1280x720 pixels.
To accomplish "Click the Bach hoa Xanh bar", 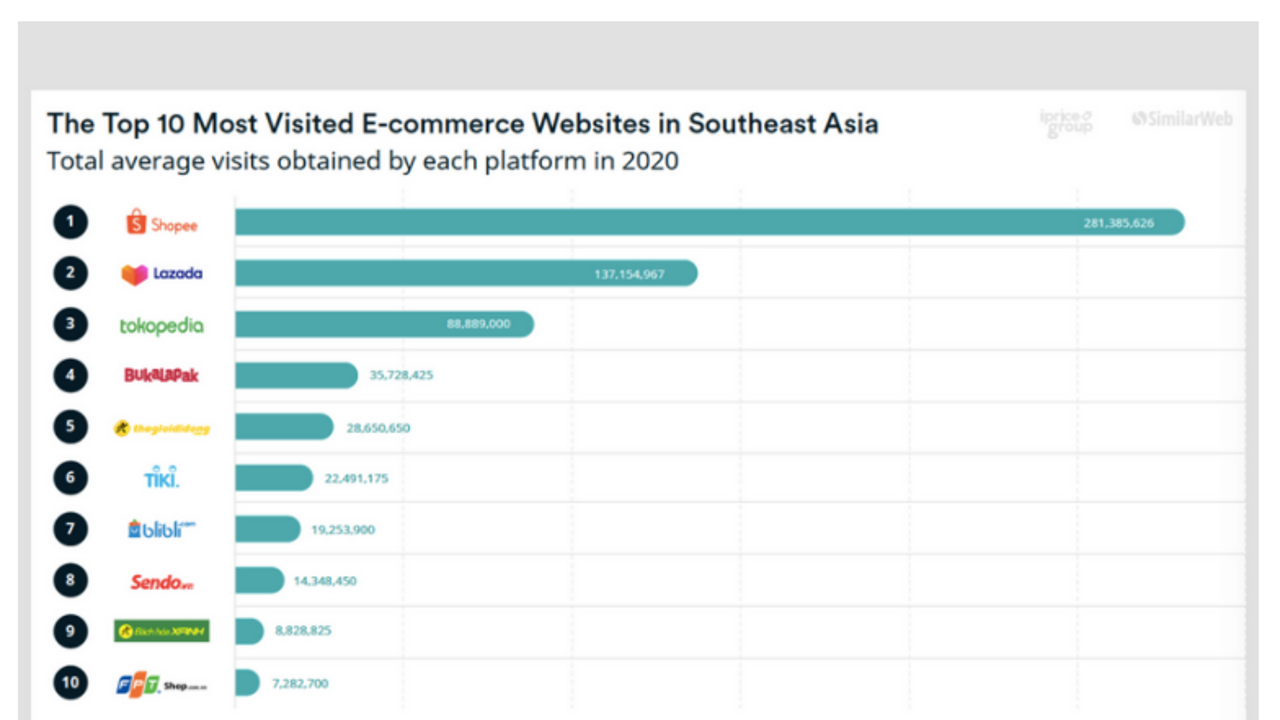I will point(249,631).
